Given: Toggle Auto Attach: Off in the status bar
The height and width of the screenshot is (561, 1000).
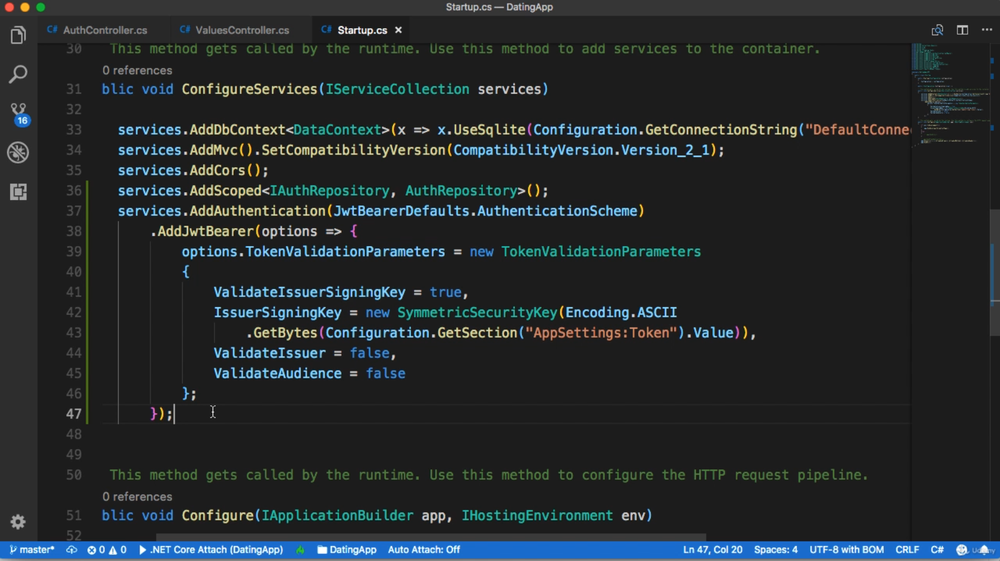Looking at the screenshot, I should coord(423,550).
